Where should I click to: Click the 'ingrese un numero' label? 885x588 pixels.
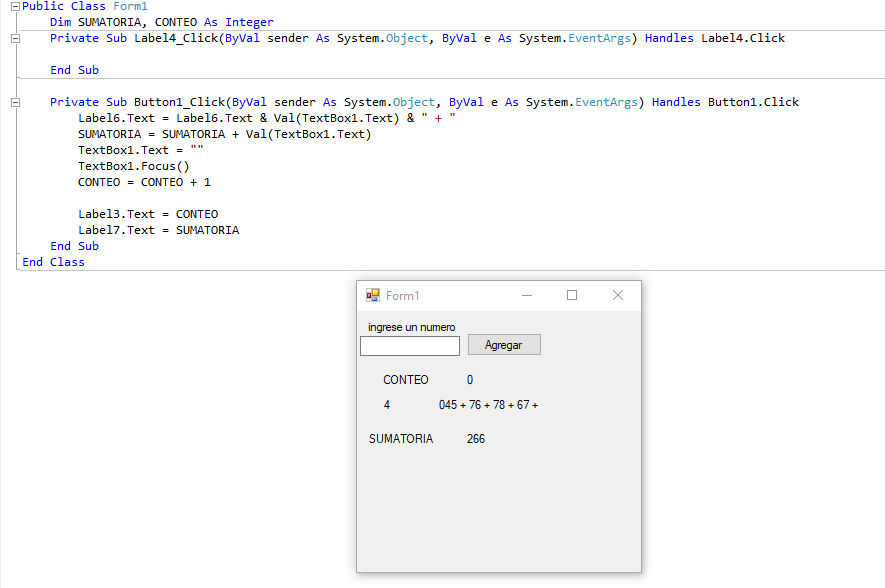coord(411,327)
